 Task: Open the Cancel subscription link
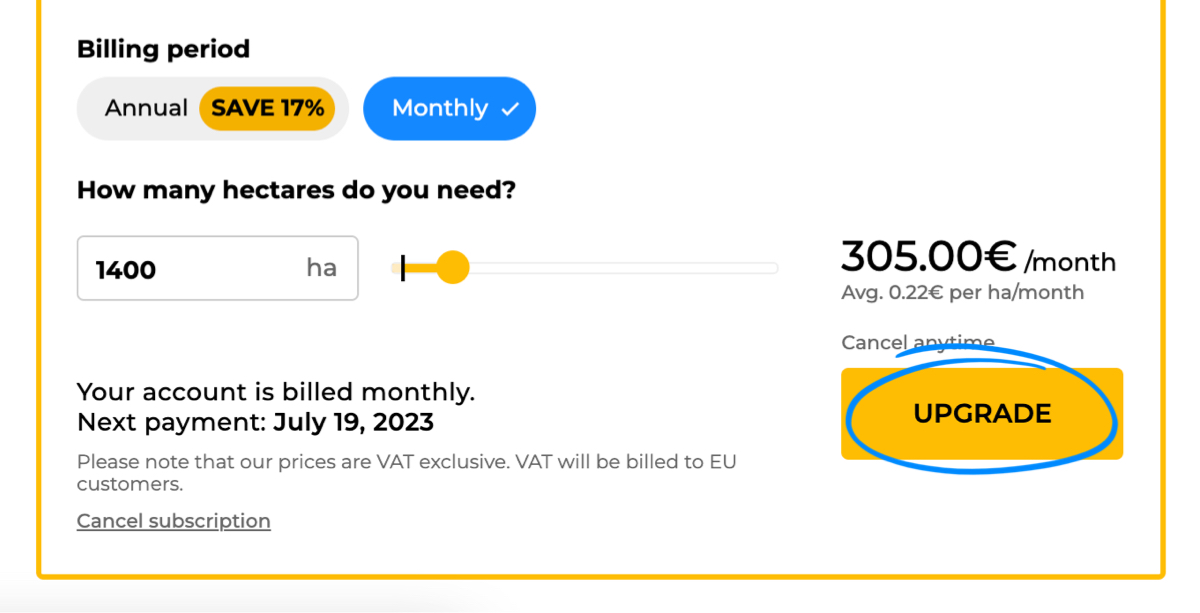(x=174, y=521)
